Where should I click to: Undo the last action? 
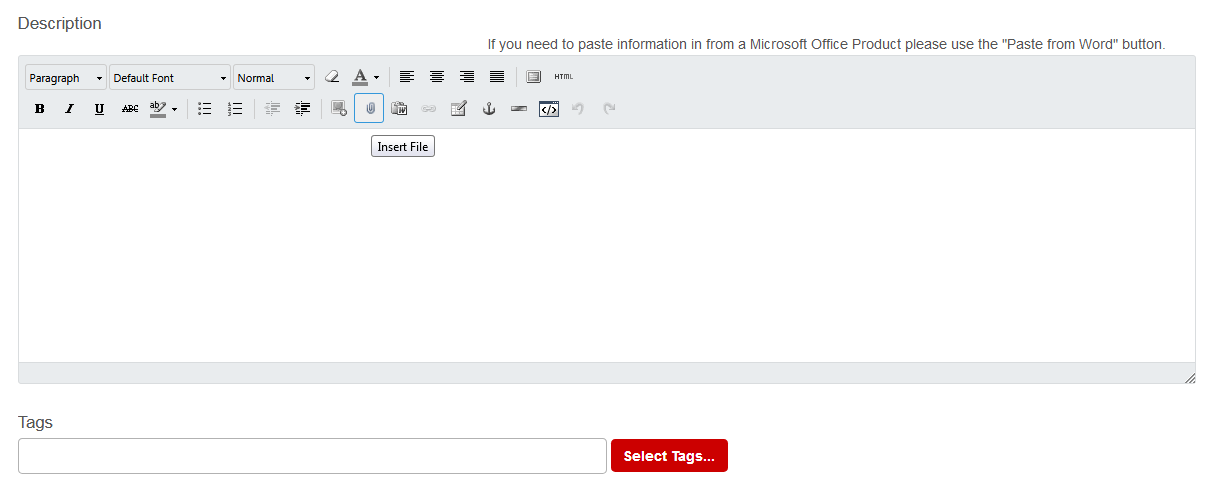coord(578,109)
